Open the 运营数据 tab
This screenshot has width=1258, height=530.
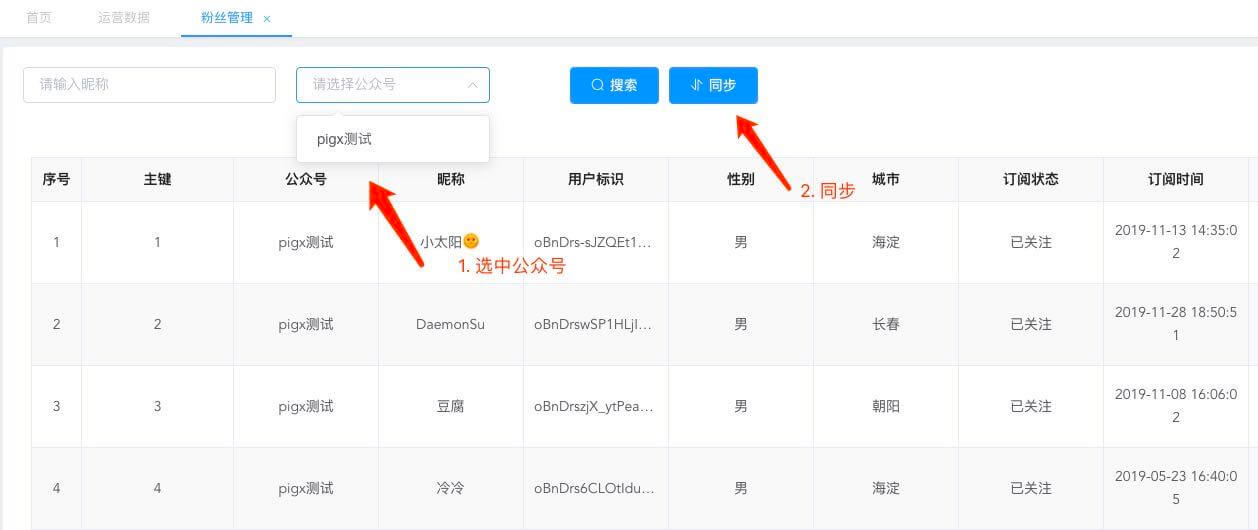pyautogui.click(x=124, y=18)
